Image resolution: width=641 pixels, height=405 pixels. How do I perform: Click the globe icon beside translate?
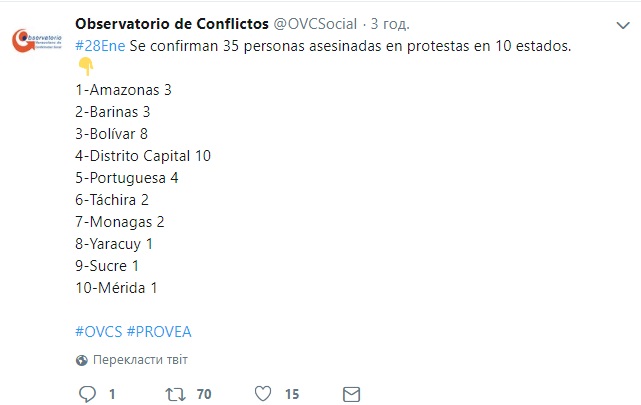[x=82, y=360]
